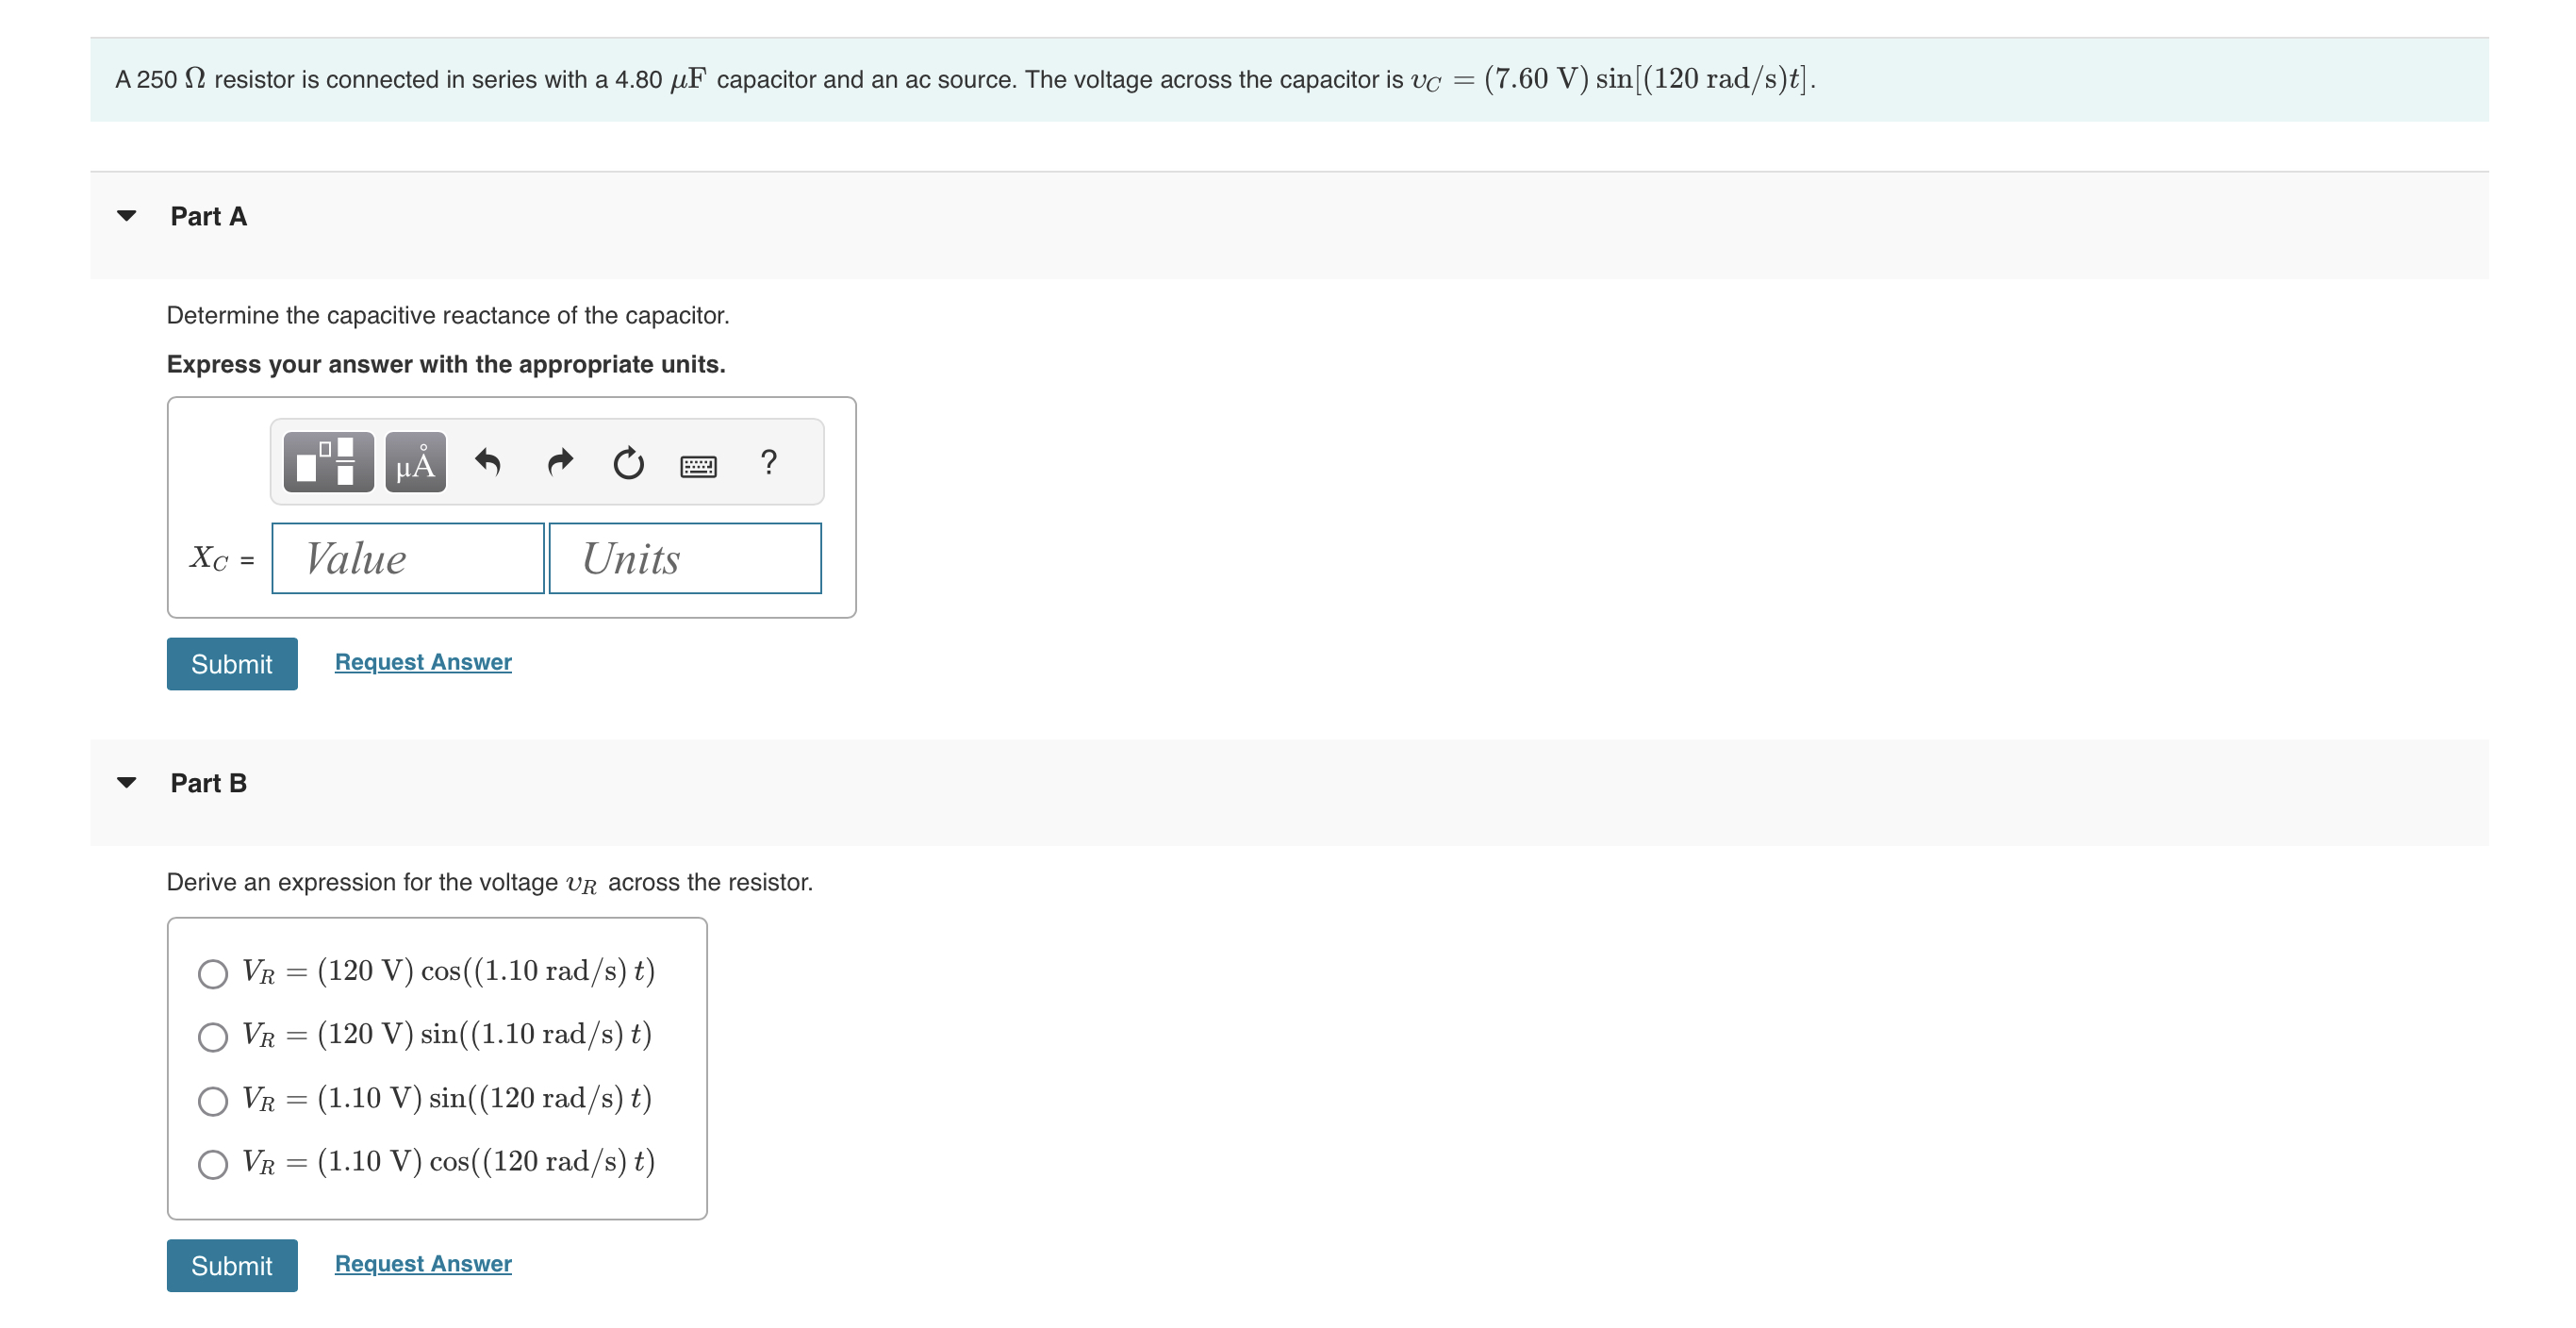Collapse Part B section triangle

127,783
